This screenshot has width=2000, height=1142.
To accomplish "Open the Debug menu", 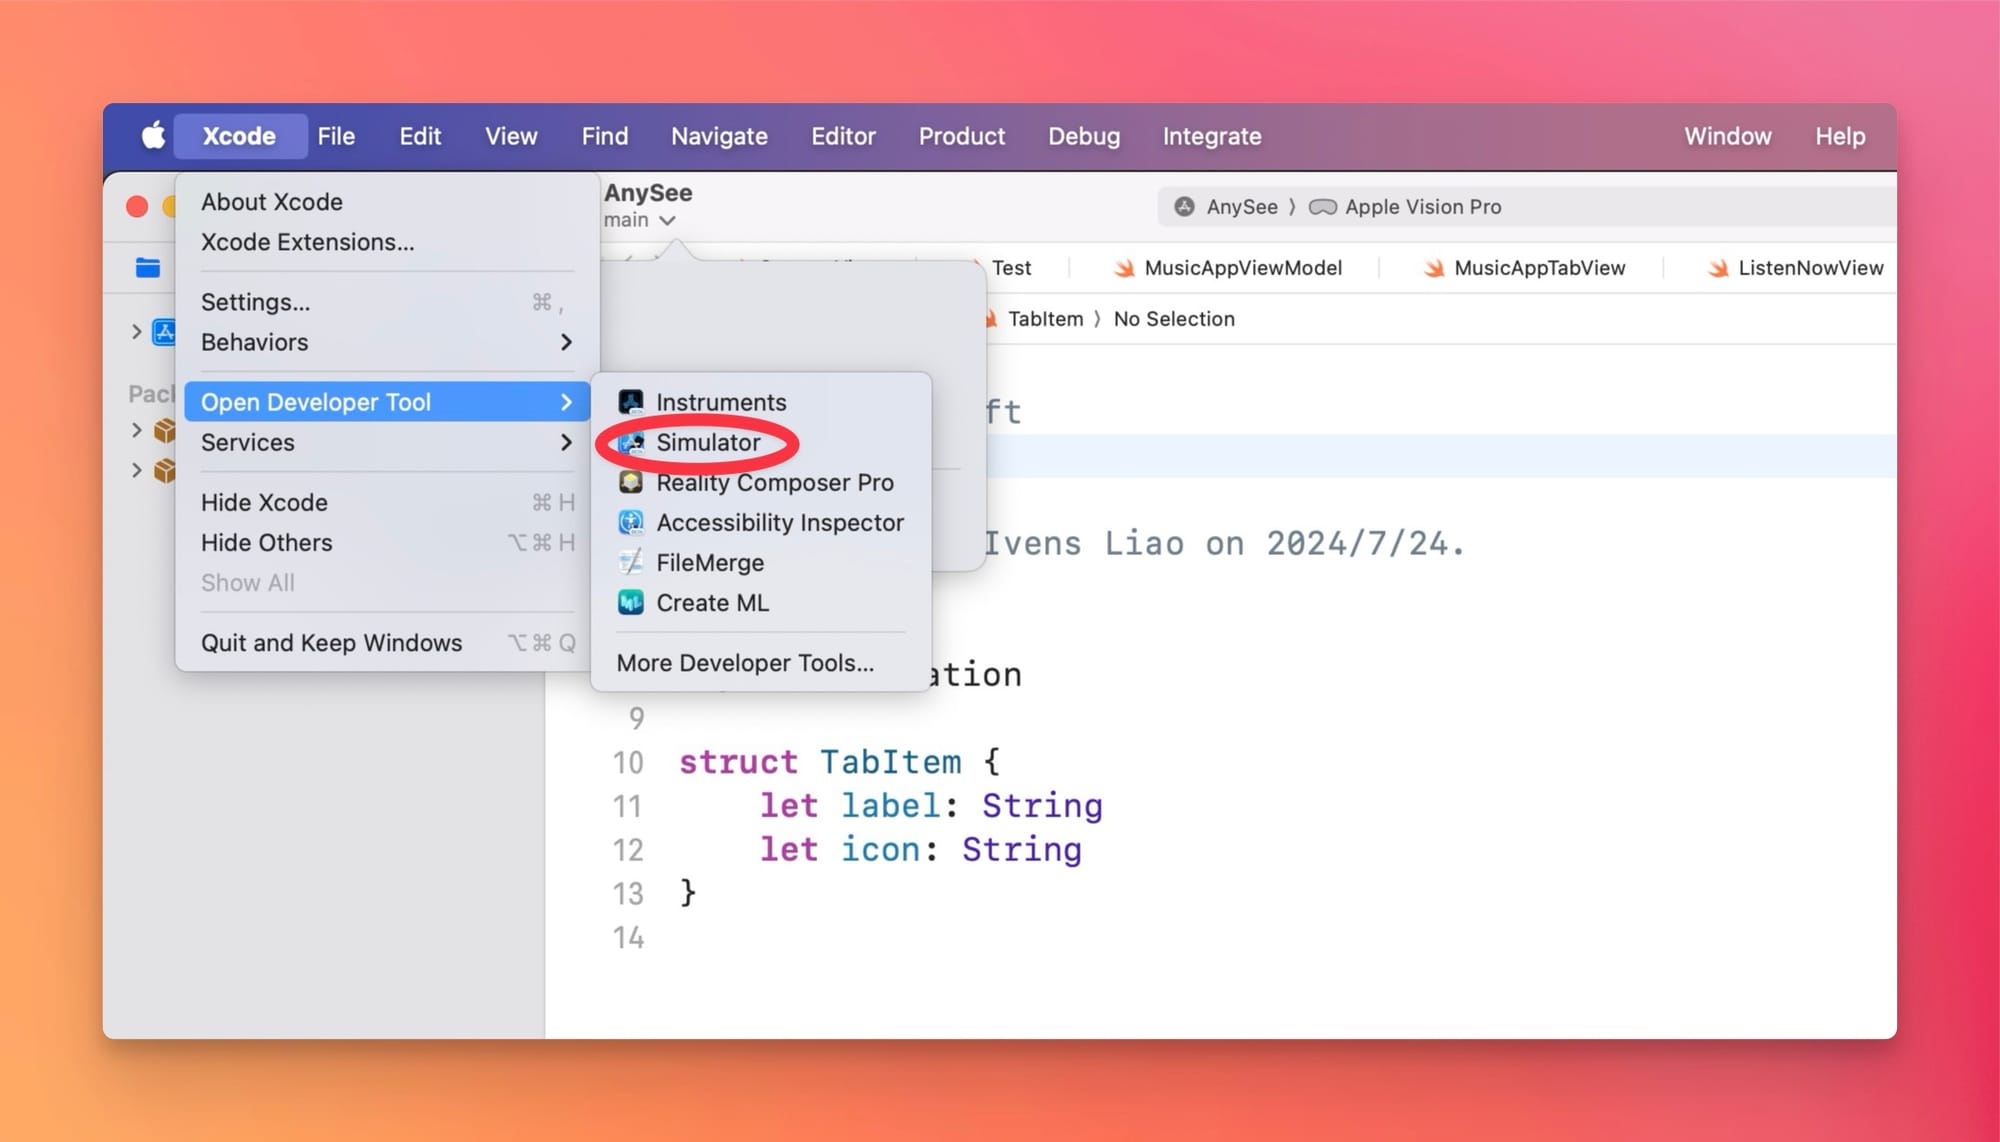I will pos(1083,136).
